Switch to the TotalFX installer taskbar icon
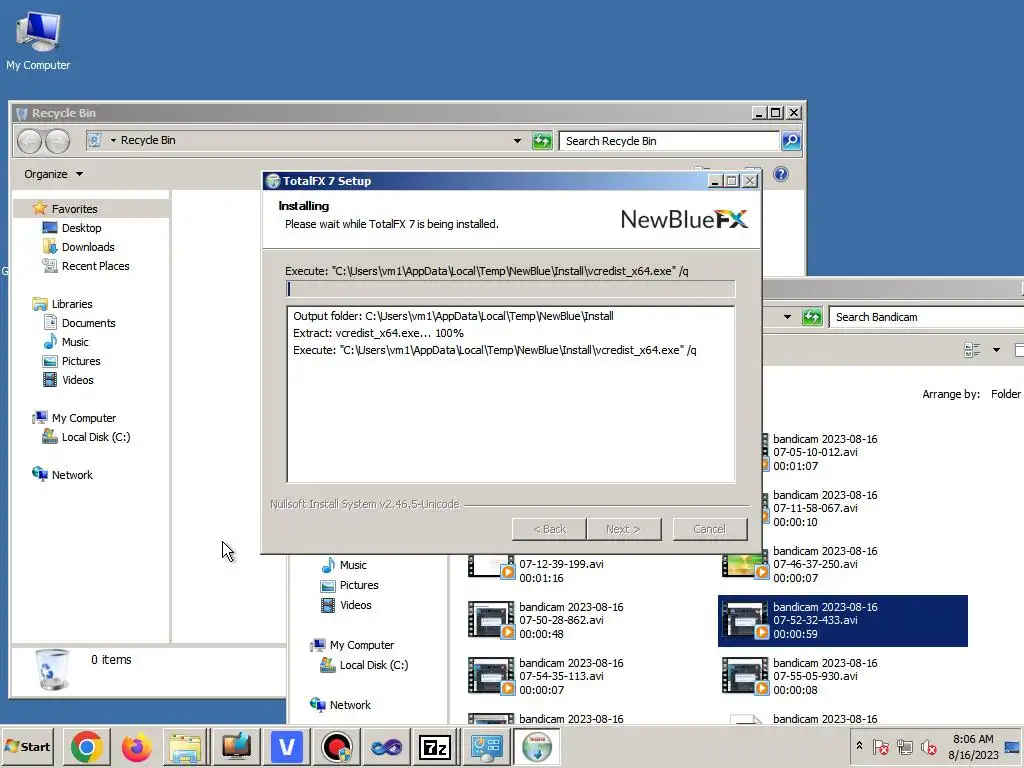 537,747
